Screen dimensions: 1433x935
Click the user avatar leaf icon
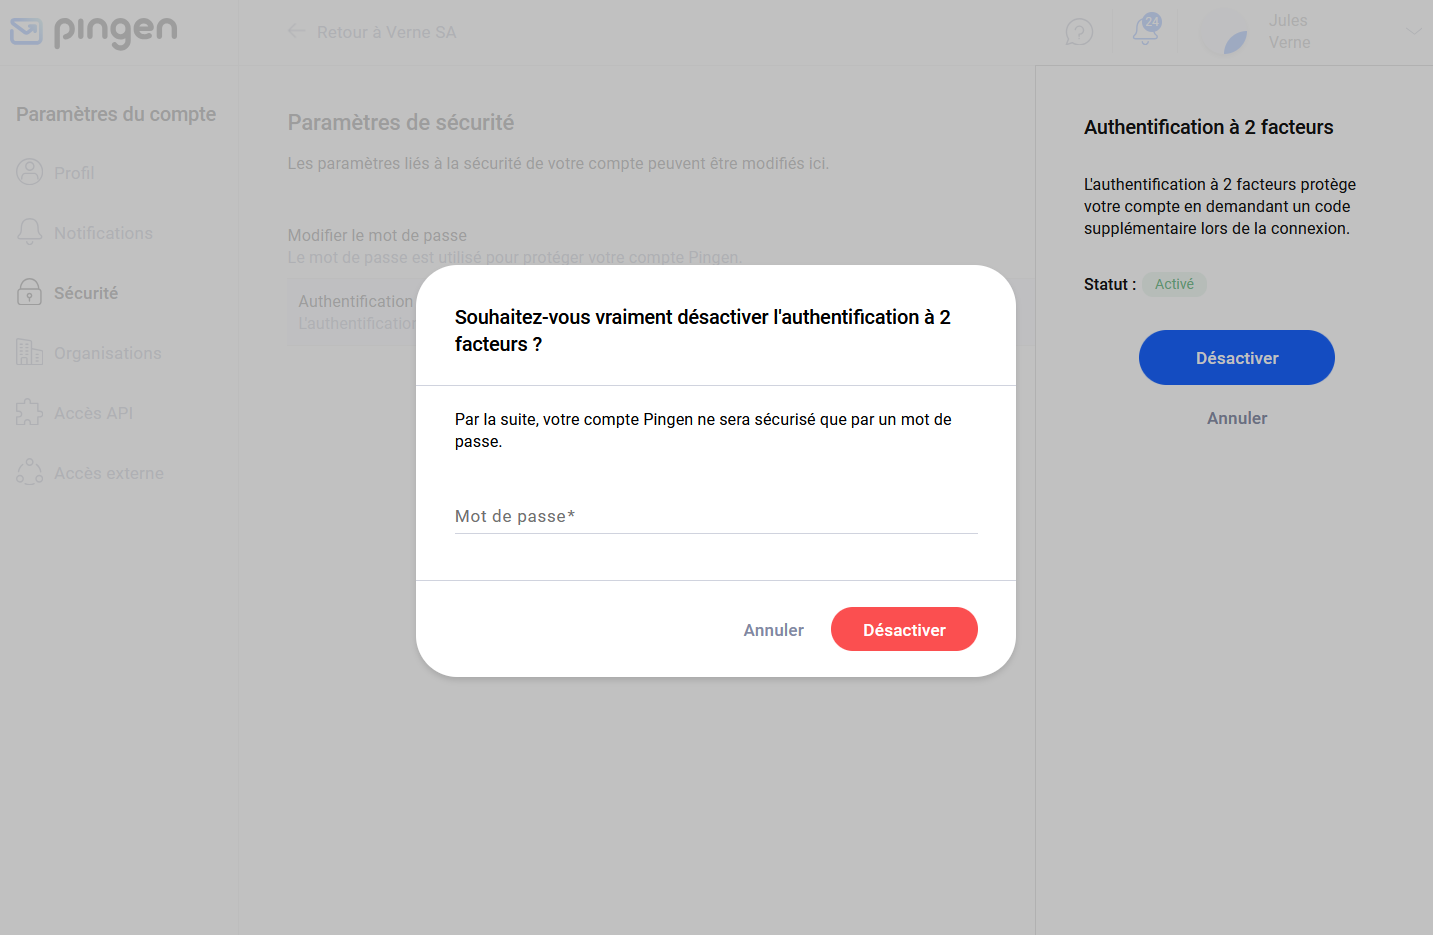pyautogui.click(x=1224, y=32)
